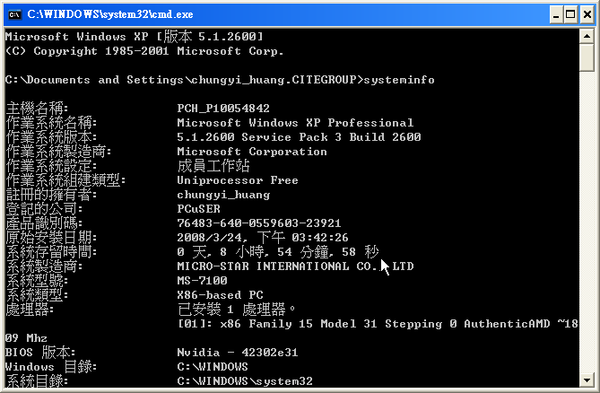Close the cmd.exe window
This screenshot has width=600, height=393.
tap(587, 15)
